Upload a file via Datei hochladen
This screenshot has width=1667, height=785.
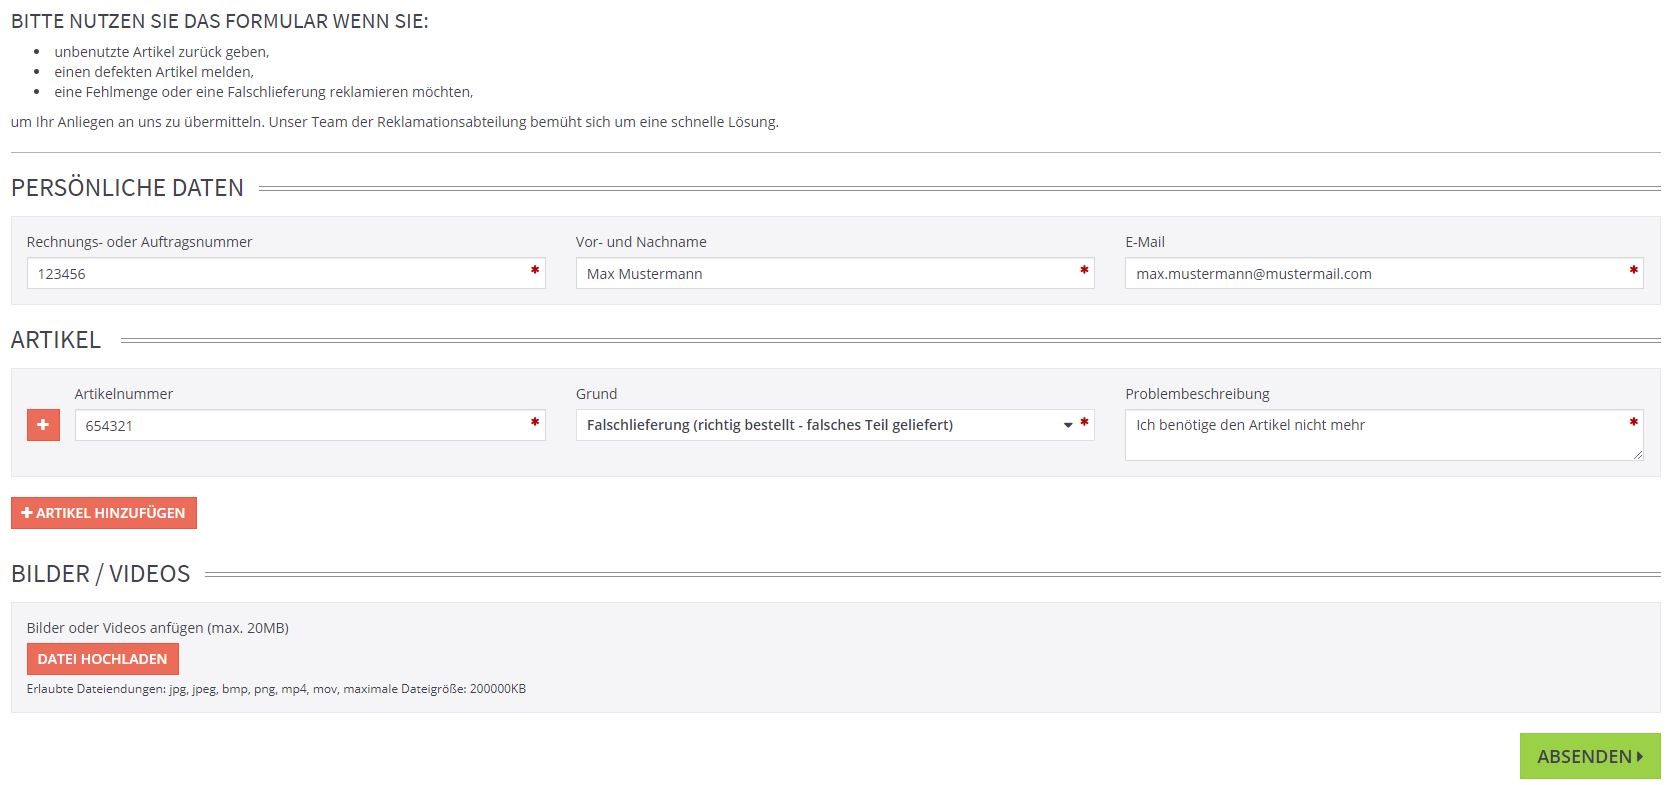coord(103,659)
